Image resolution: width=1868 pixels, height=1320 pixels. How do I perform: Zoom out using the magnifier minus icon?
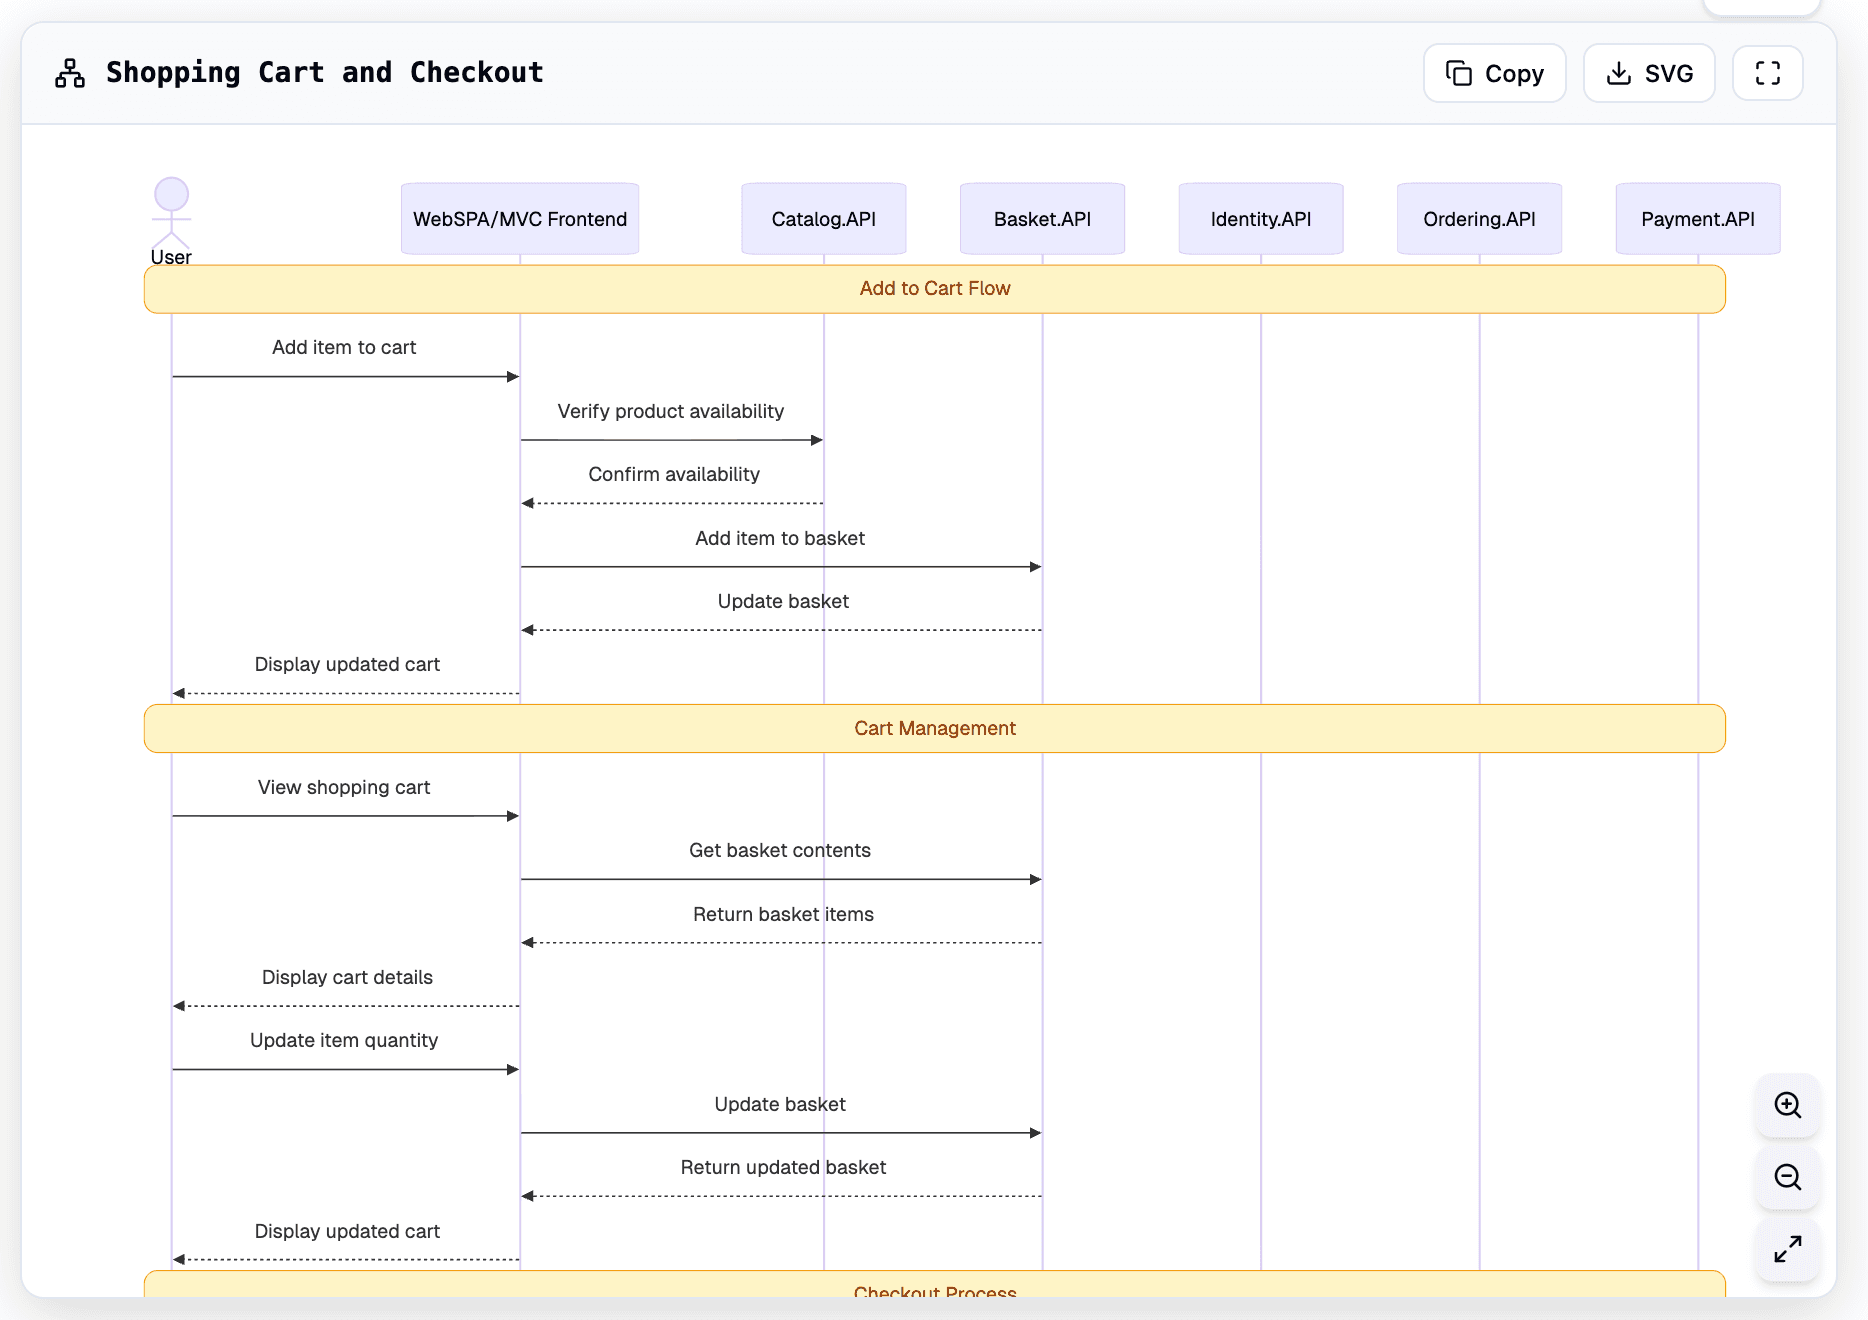coord(1787,1177)
